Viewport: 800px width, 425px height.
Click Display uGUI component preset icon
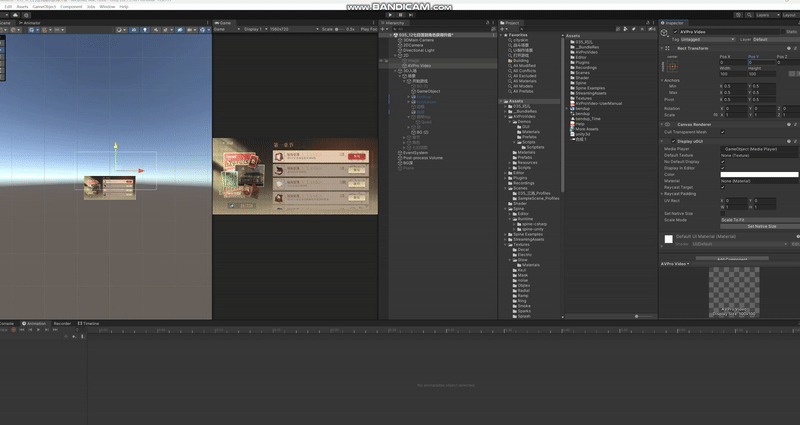(x=795, y=141)
